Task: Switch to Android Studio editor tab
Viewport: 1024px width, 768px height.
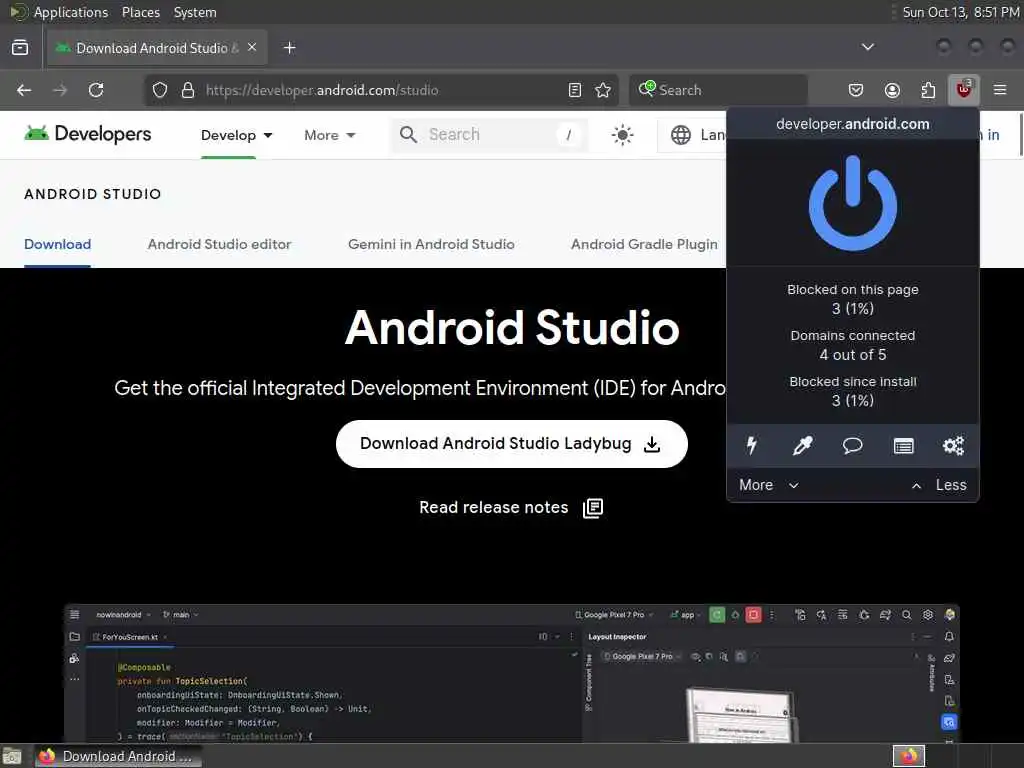Action: tap(219, 244)
